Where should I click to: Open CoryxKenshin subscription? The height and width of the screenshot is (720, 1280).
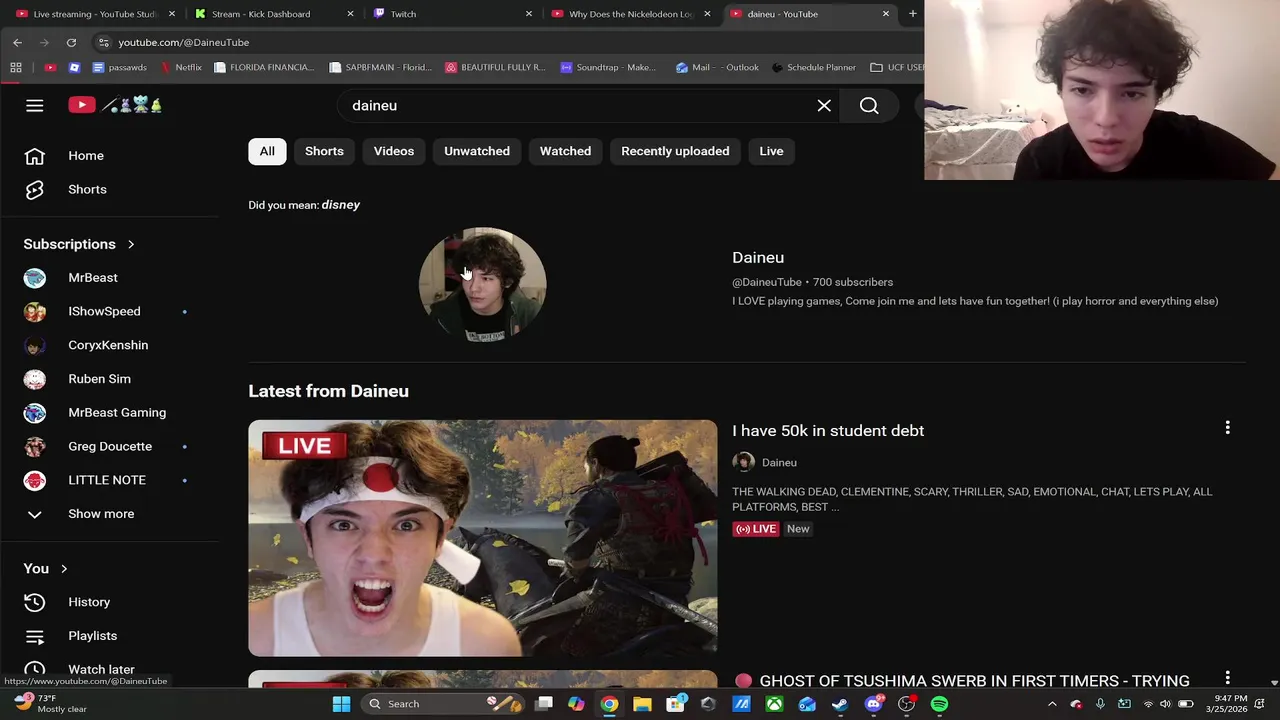109,345
